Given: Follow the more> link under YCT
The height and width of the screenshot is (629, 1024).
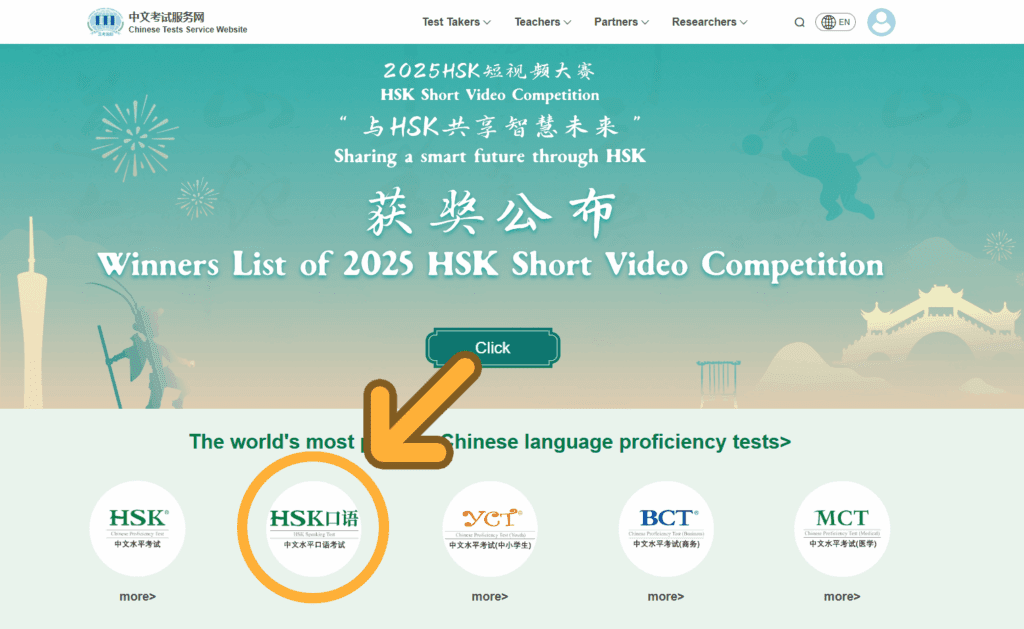Looking at the screenshot, I should tap(490, 597).
